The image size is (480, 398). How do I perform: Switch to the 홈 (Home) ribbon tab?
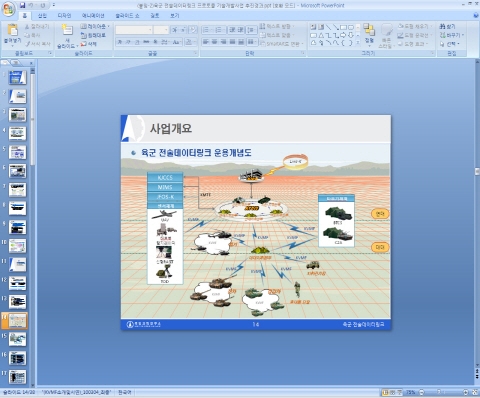(x=24, y=15)
